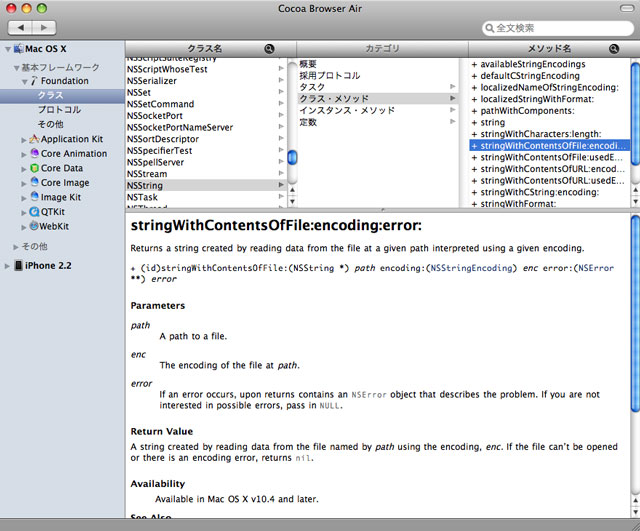640x531 pixels.
Task: Click the search icon in クラス名 header
Action: point(269,49)
